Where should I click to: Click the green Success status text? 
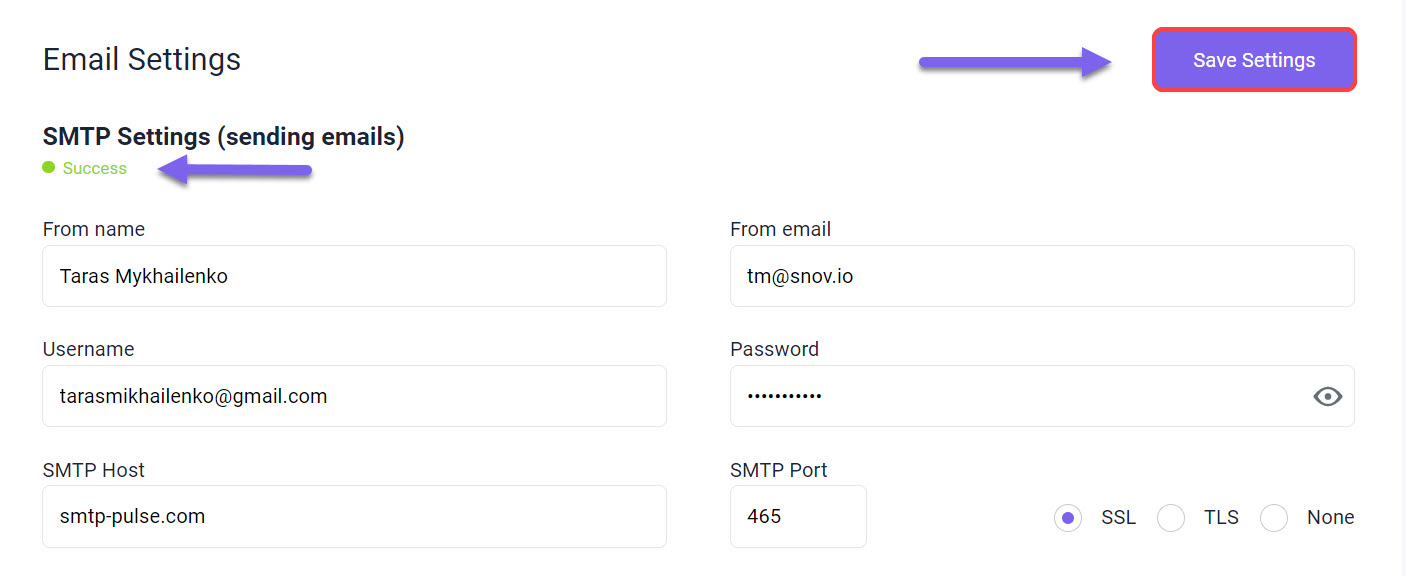95,168
